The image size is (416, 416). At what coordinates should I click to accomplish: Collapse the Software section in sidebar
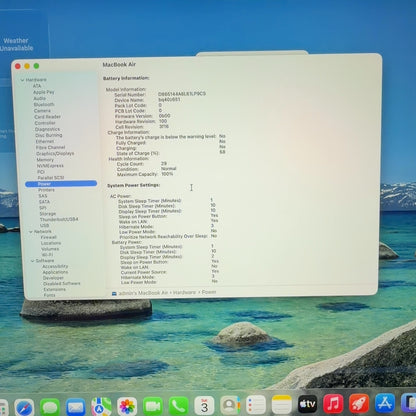[x=33, y=261]
